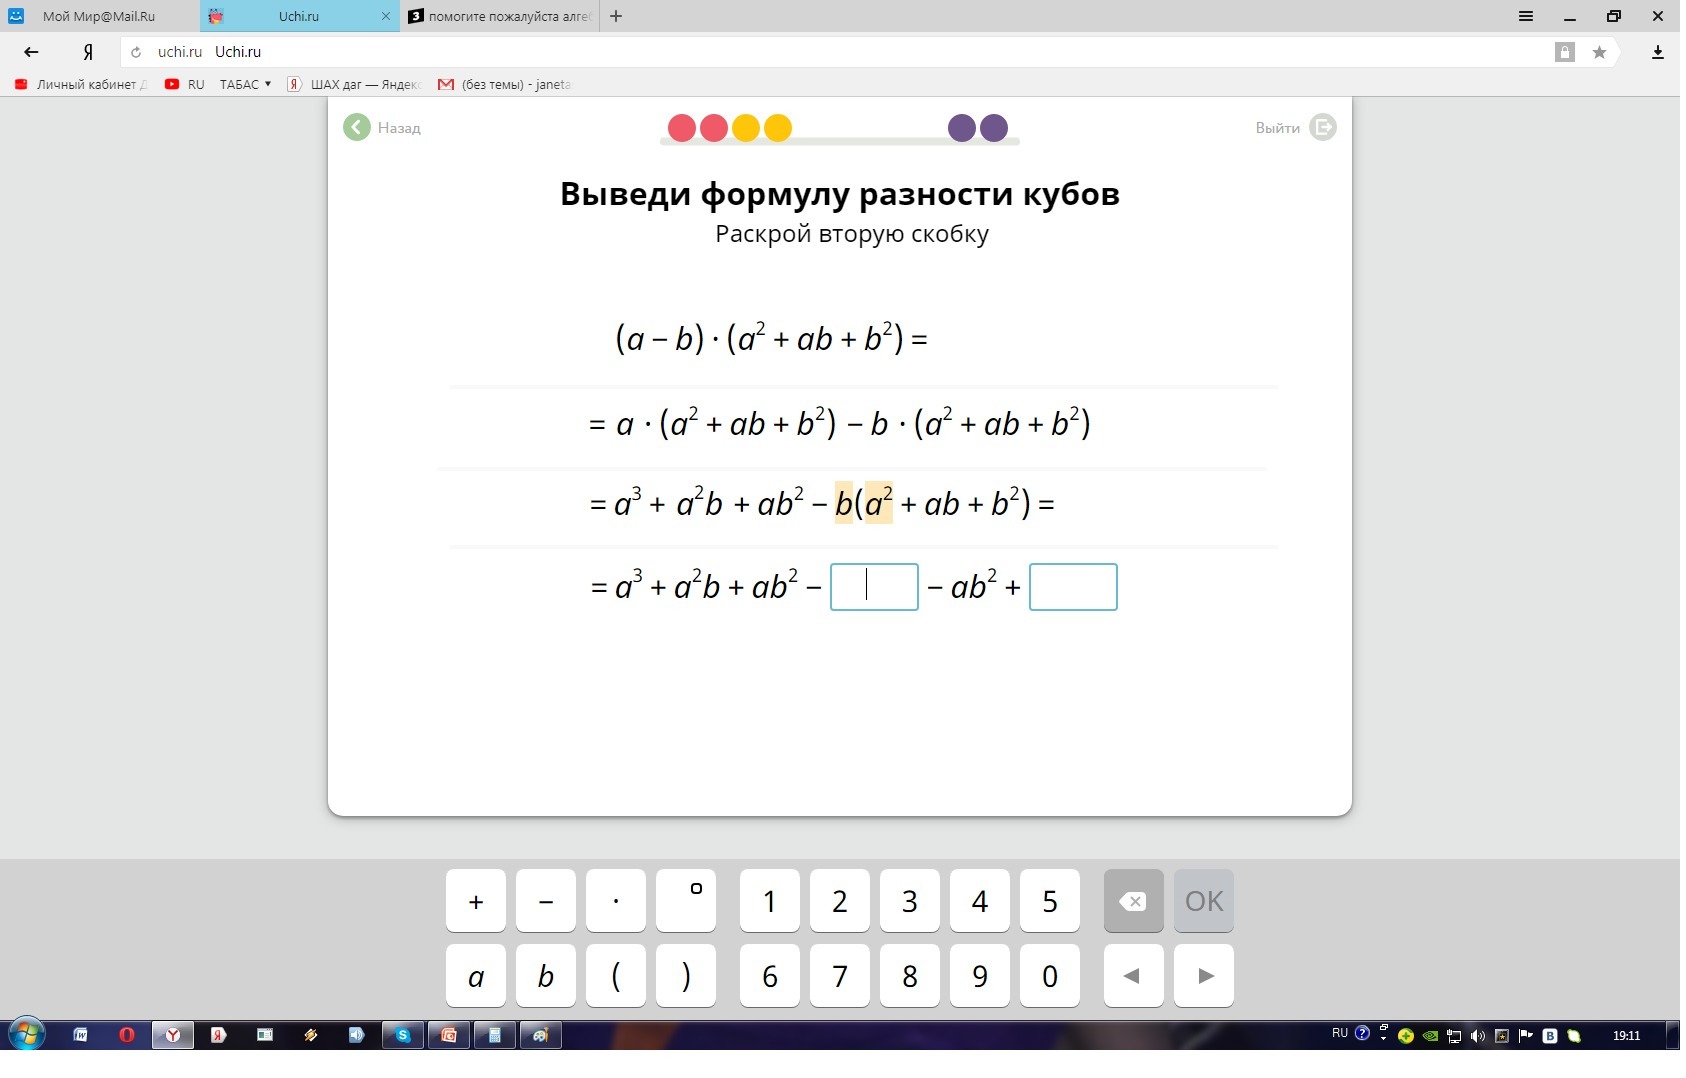Click the NVIDIA icon in system tray
Image resolution: width=1686 pixels, height=1078 pixels.
pos(1430,1036)
